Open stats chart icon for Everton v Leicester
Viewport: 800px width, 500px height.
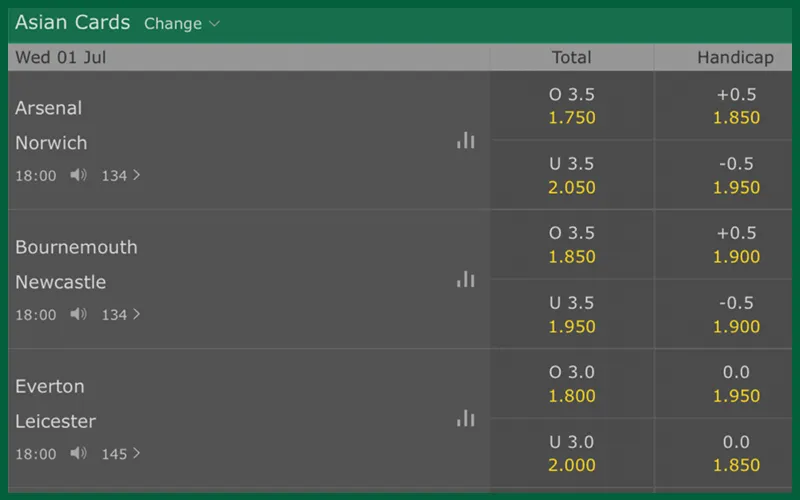466,418
